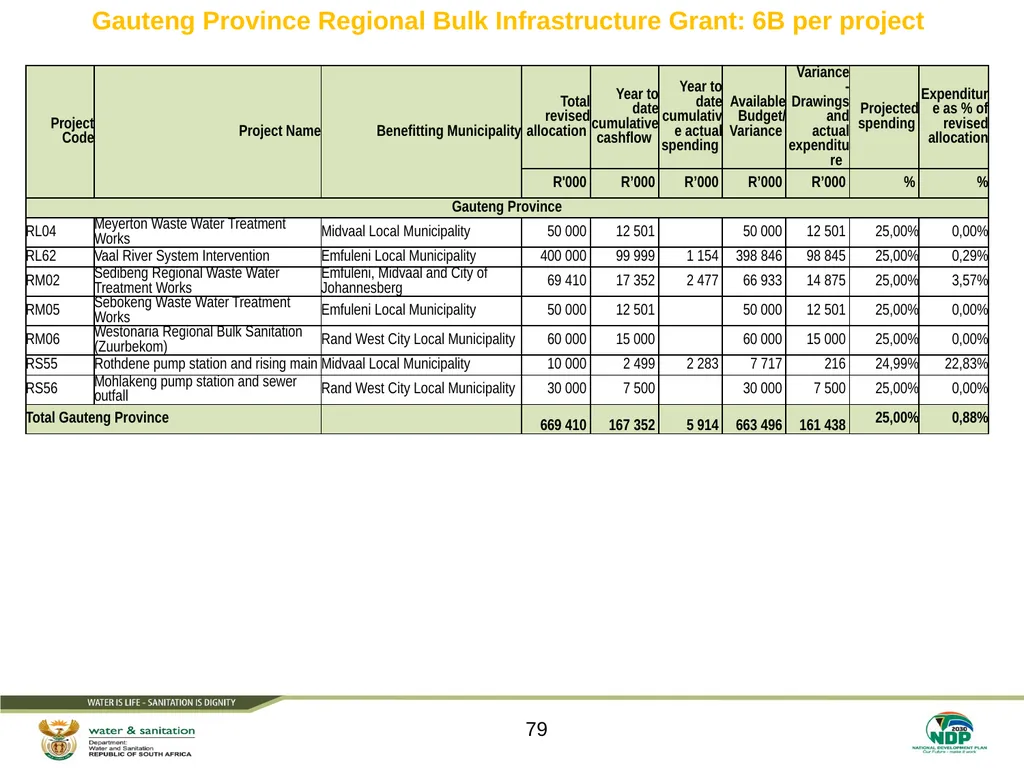Viewport: 1024px width, 768px height.
Task: Click the 'water & sanitation' department text
Action: [x=142, y=731]
